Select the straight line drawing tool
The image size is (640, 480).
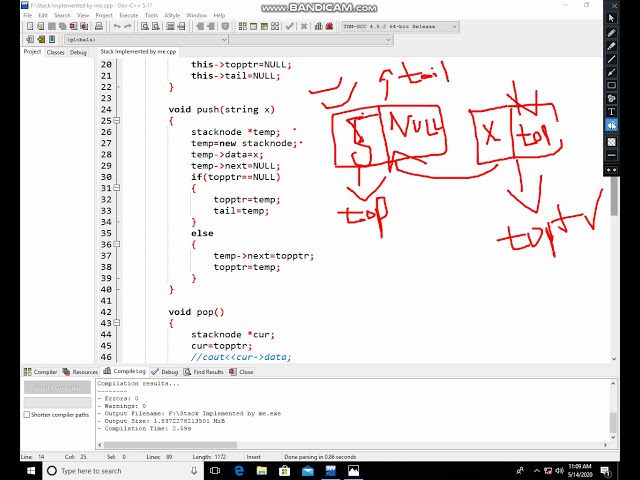[611, 59]
